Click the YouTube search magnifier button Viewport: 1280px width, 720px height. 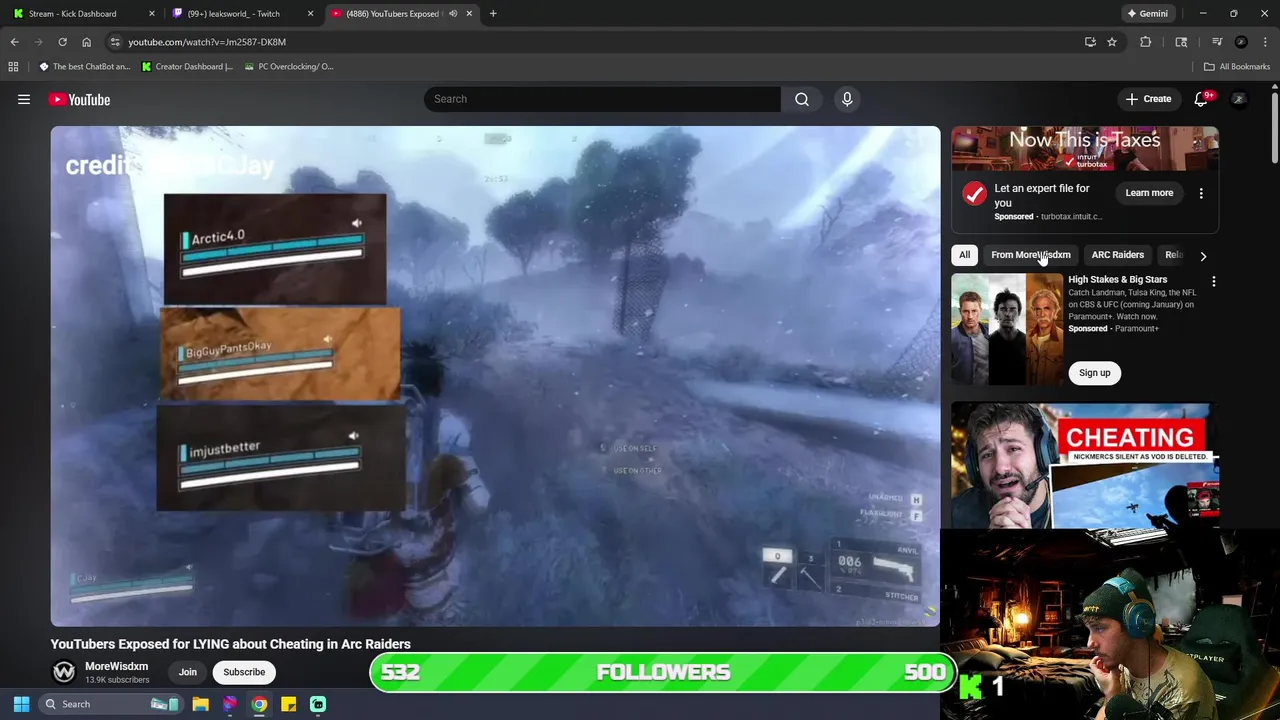tap(802, 99)
